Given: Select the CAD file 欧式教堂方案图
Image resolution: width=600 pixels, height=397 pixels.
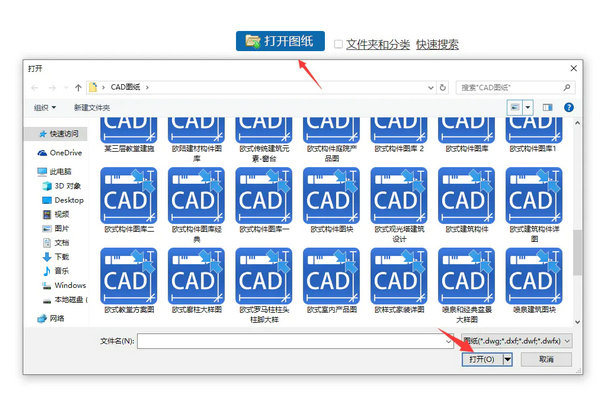Looking at the screenshot, I should pos(129,280).
